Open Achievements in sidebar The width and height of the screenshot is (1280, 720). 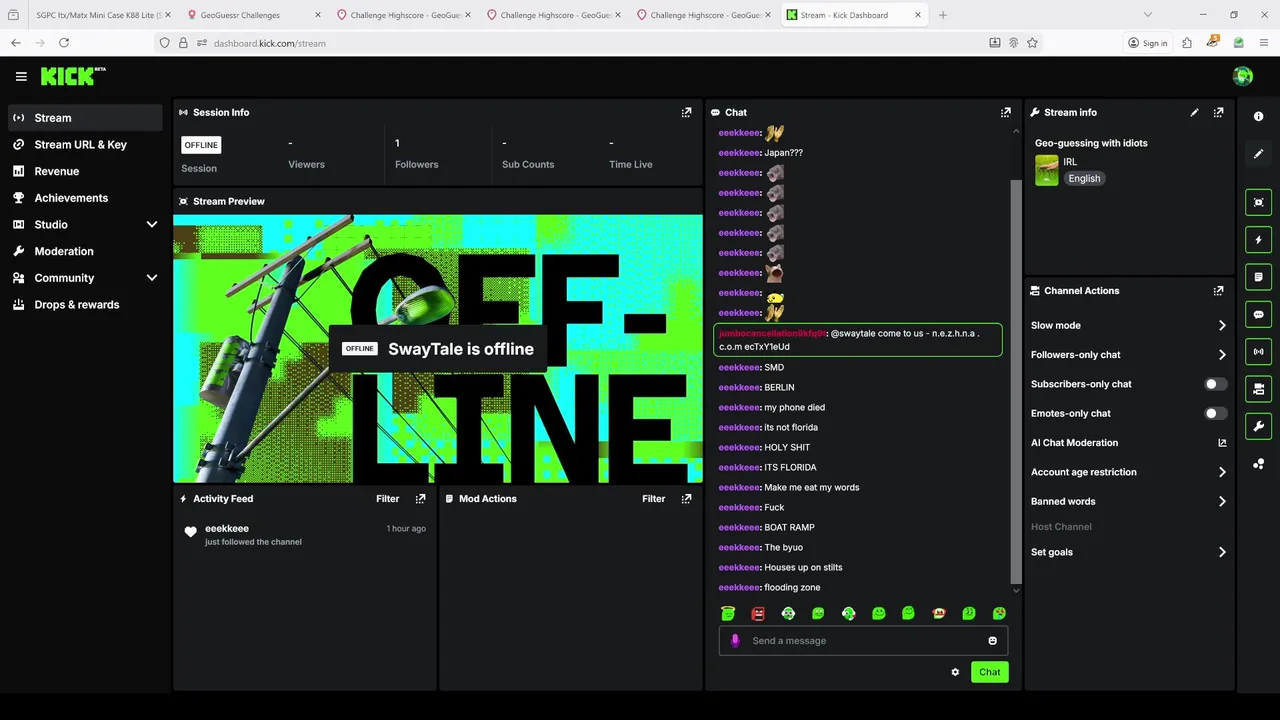tap(85, 198)
